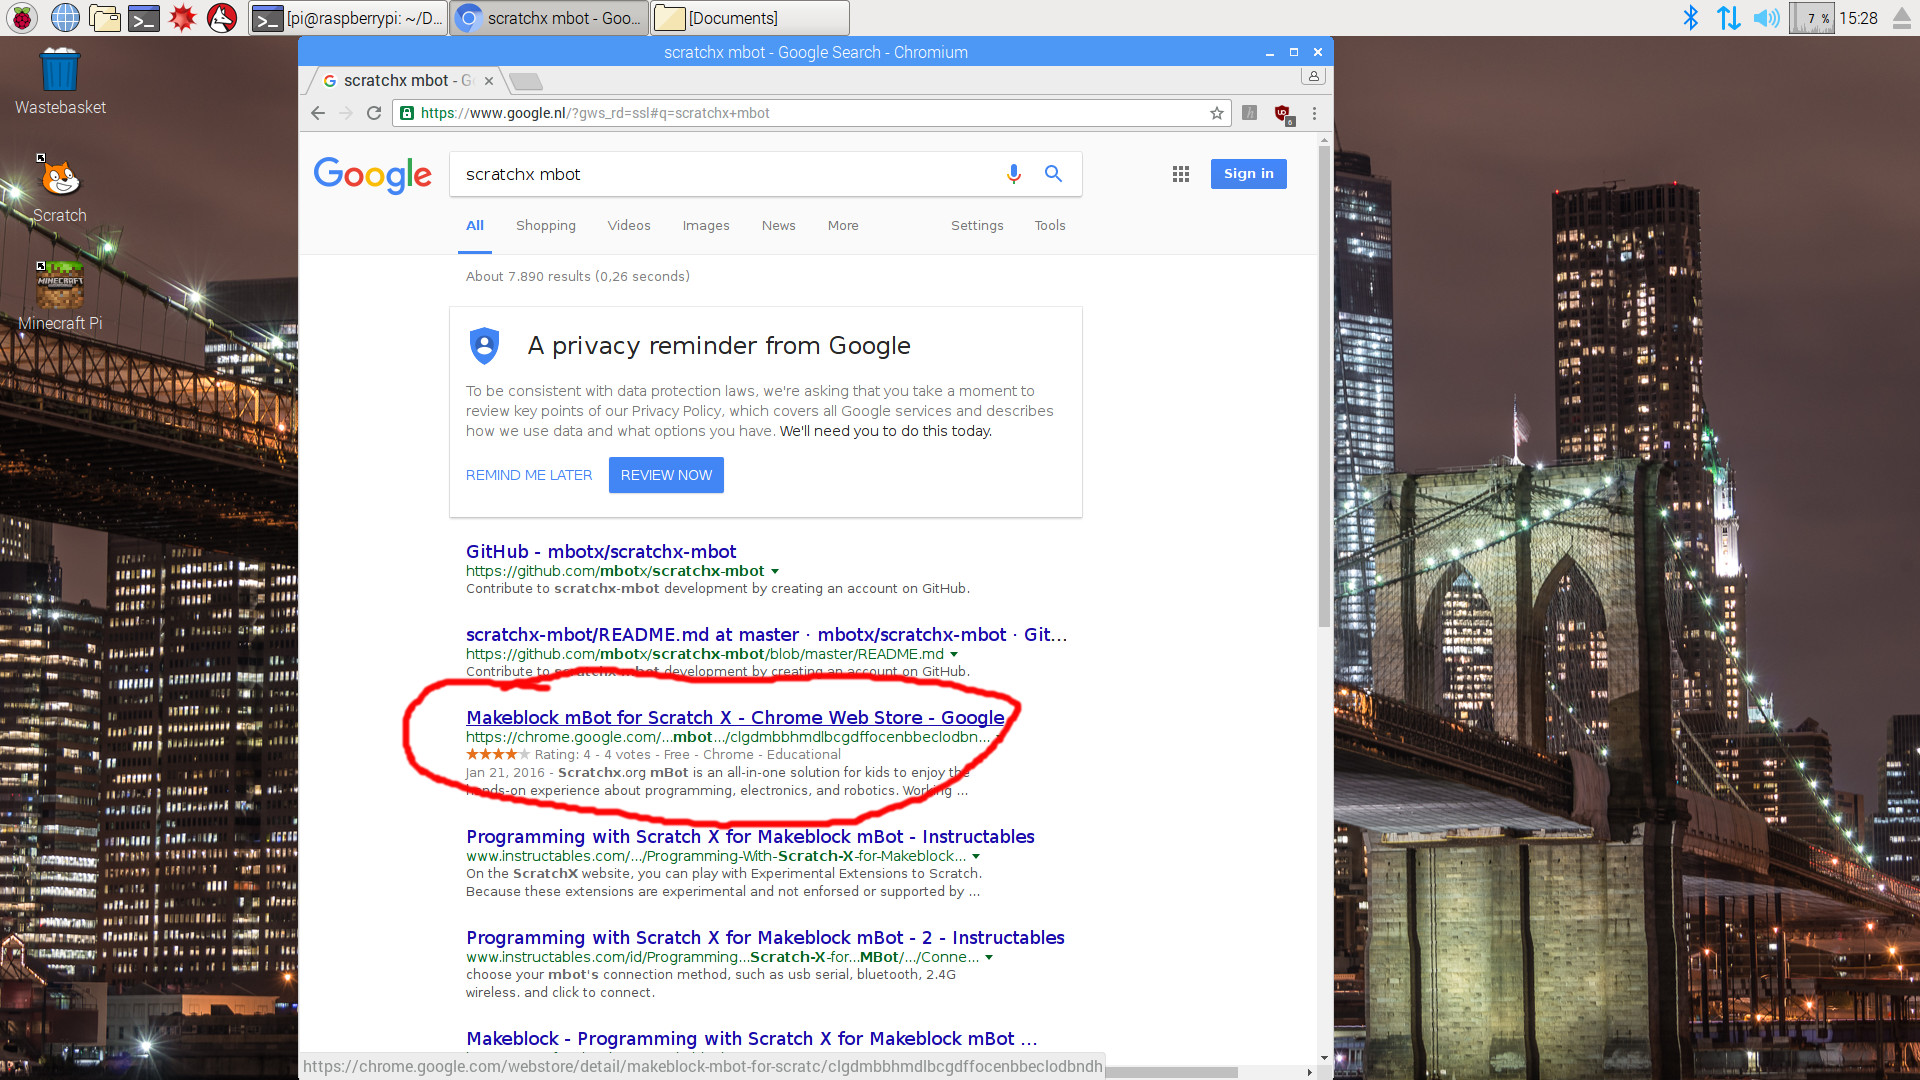Switch to Images results
This screenshot has height=1080, width=1920.
tap(706, 226)
